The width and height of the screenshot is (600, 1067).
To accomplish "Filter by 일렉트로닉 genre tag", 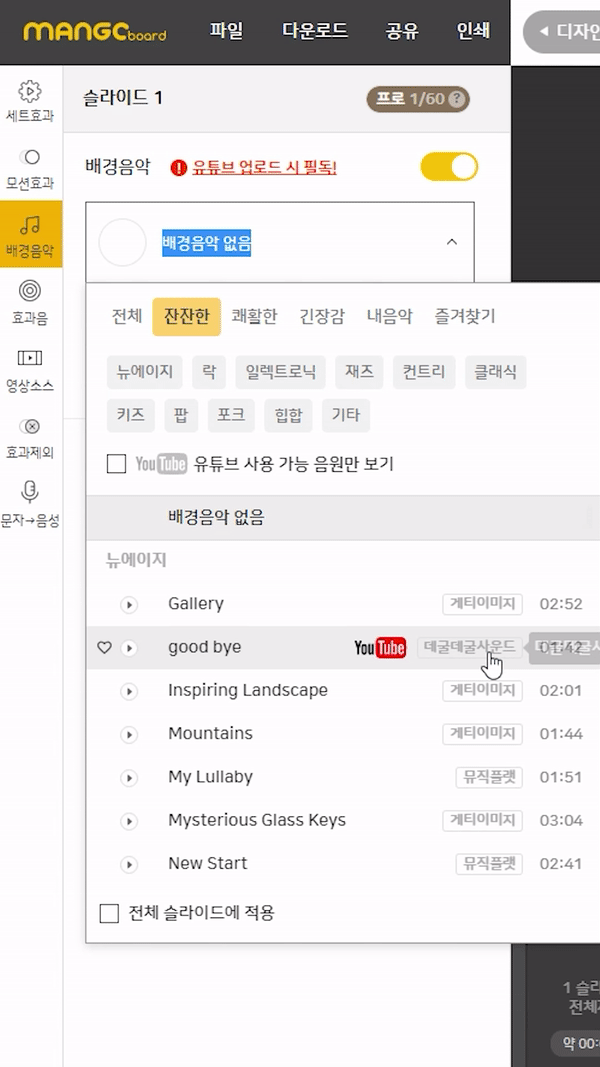I will click(x=281, y=372).
